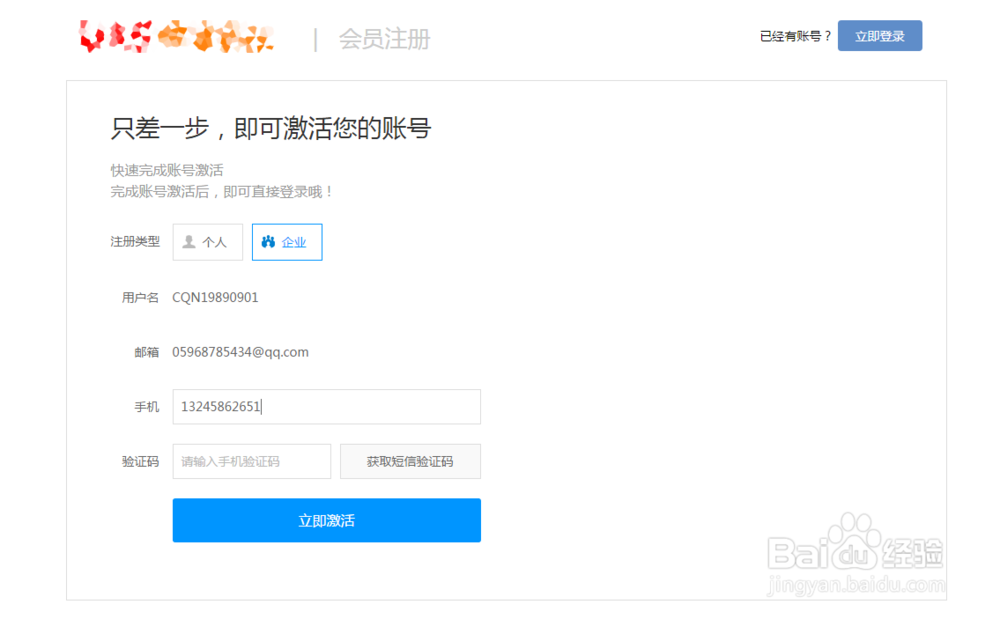Click the colorful site logo
Screen dimensions: 1000x619
point(174,36)
